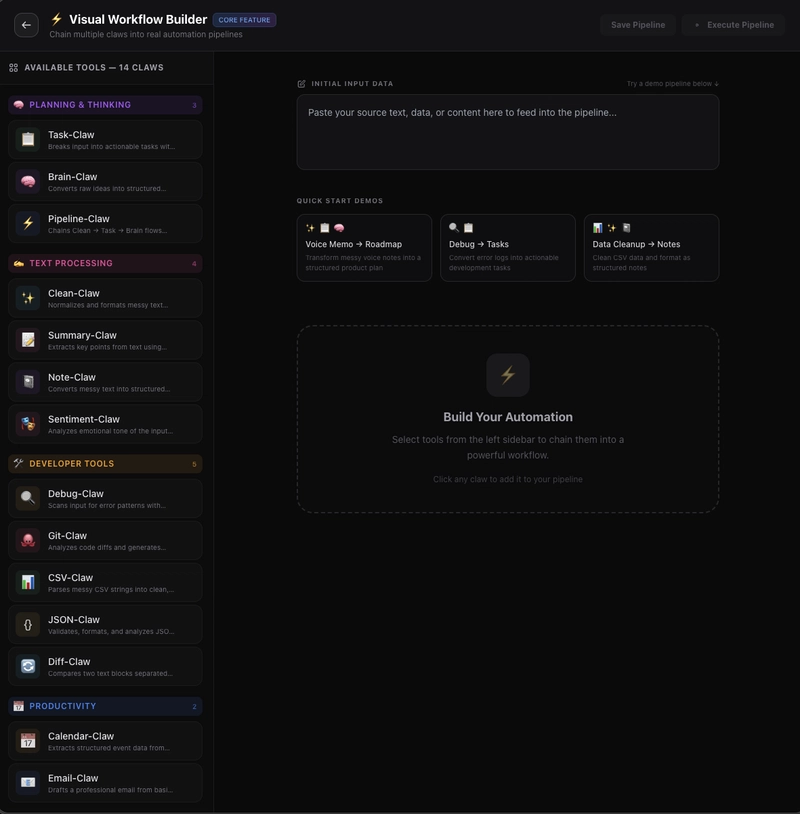The height and width of the screenshot is (814, 800).
Task: Click the Save Pipeline button
Action: click(x=638, y=25)
